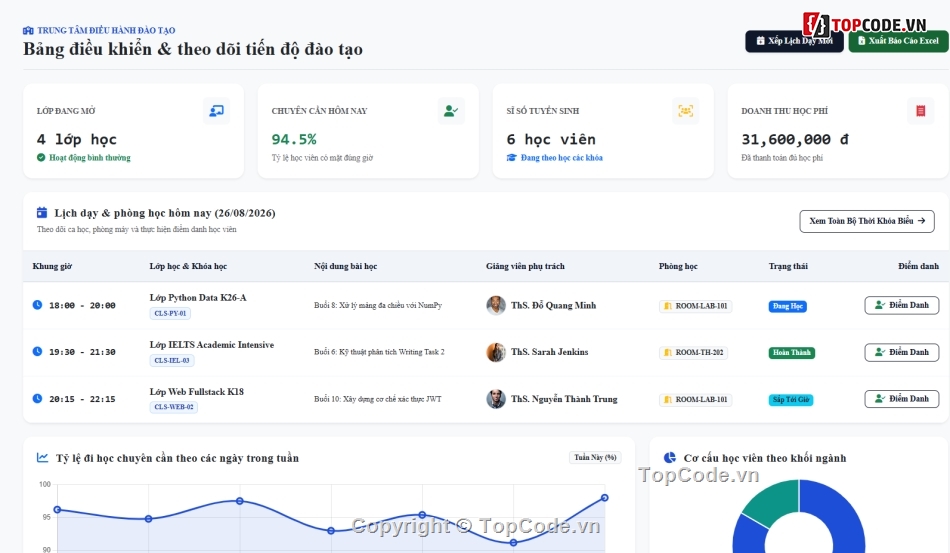The image size is (950, 553).
Task: Click lesson Buổi 10: Xây dựng cơ chế xác thực JWT
Action: pos(377,399)
